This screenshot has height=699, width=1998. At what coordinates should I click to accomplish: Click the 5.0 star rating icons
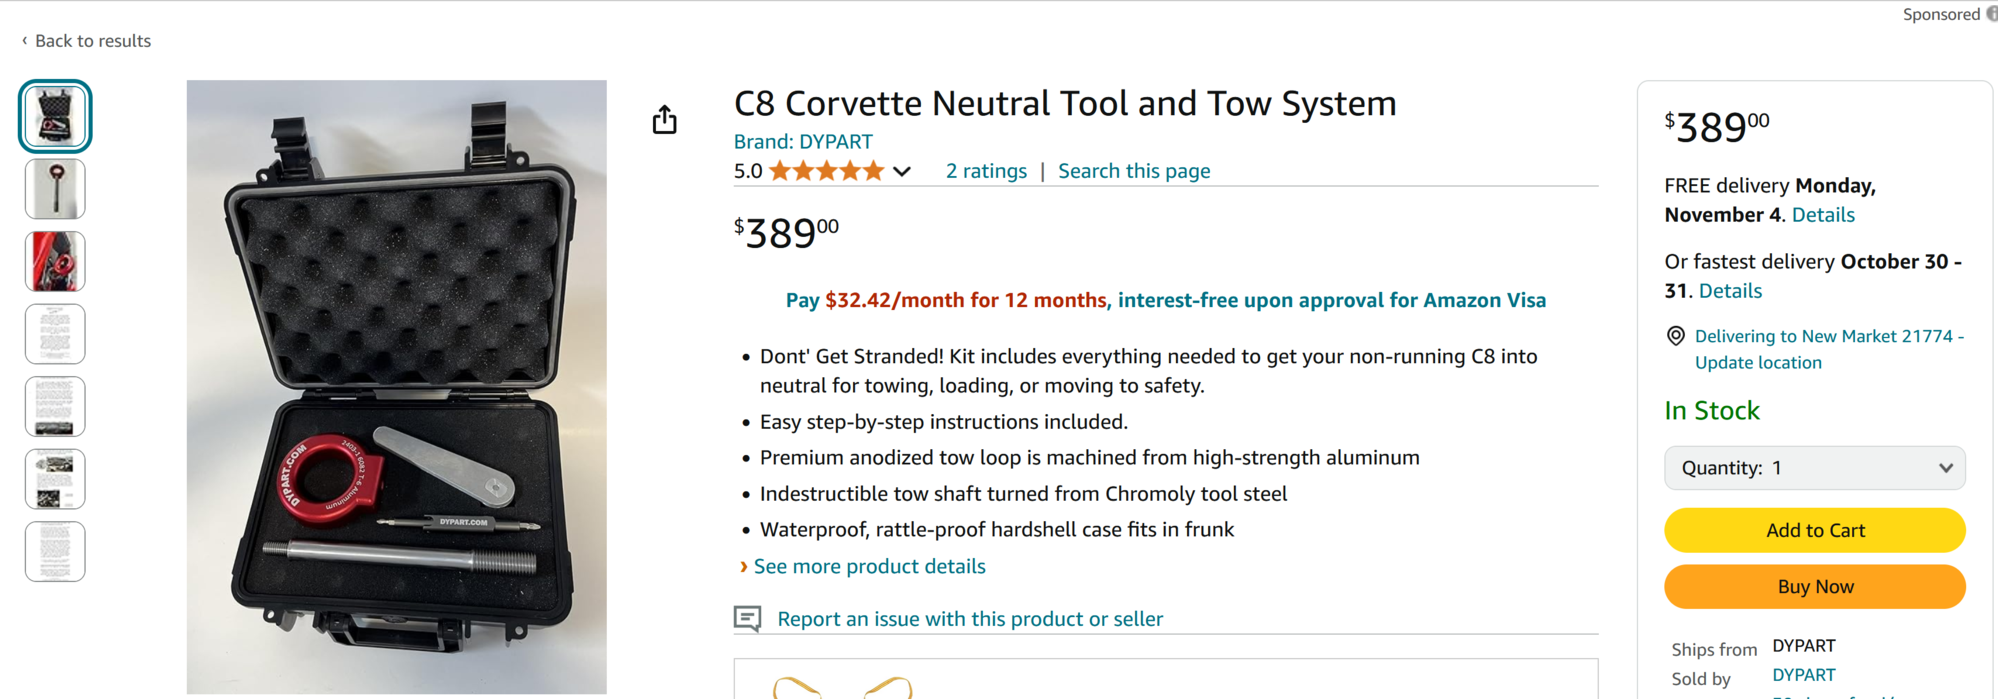[x=826, y=170]
